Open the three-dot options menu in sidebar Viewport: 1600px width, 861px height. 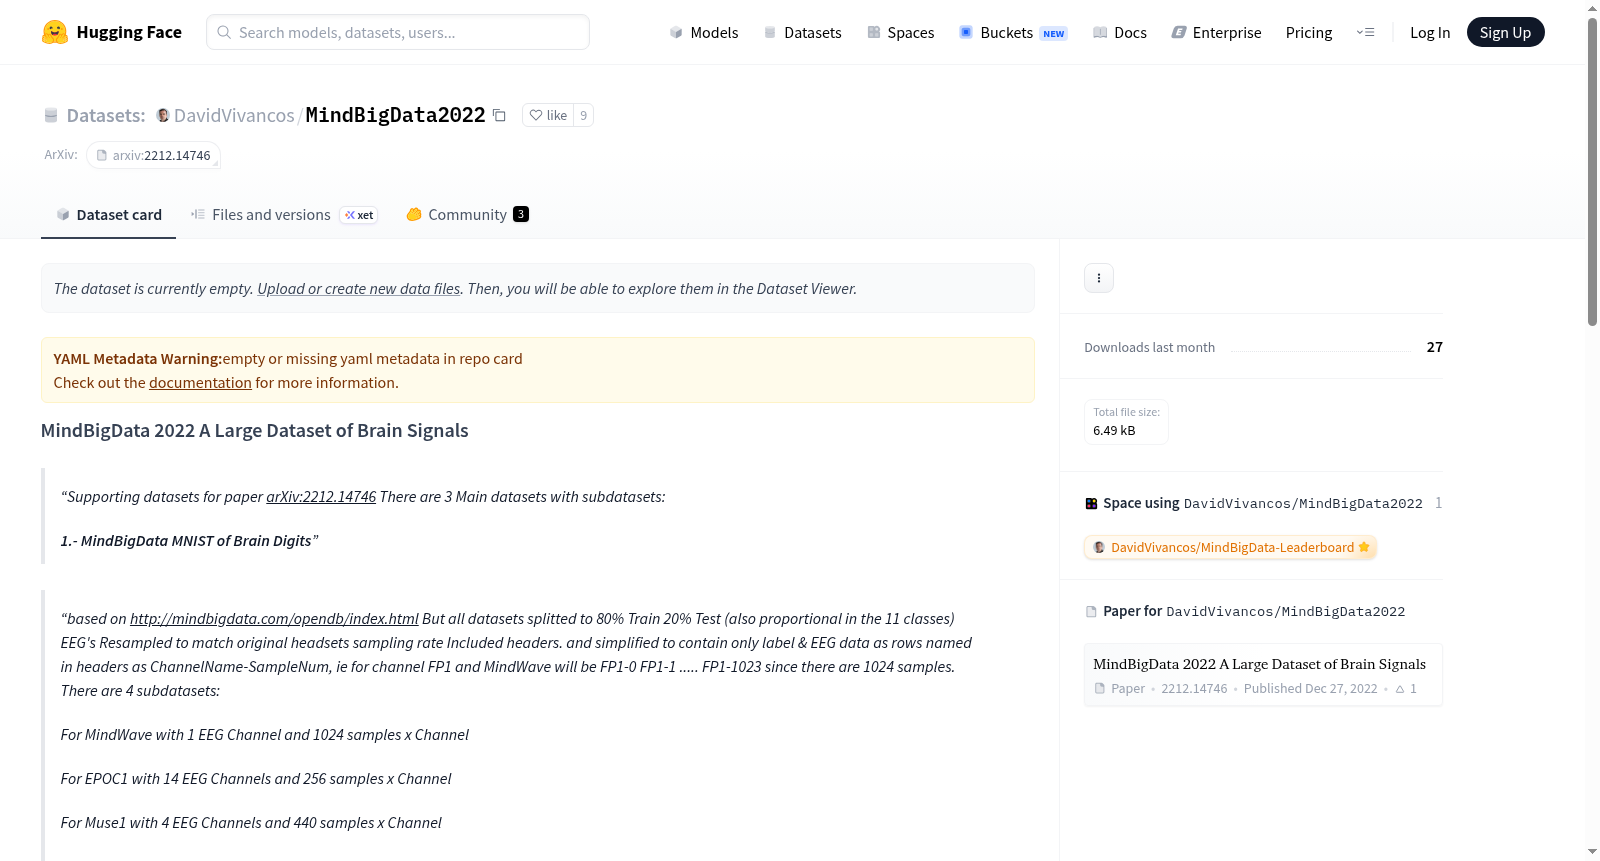1099,278
